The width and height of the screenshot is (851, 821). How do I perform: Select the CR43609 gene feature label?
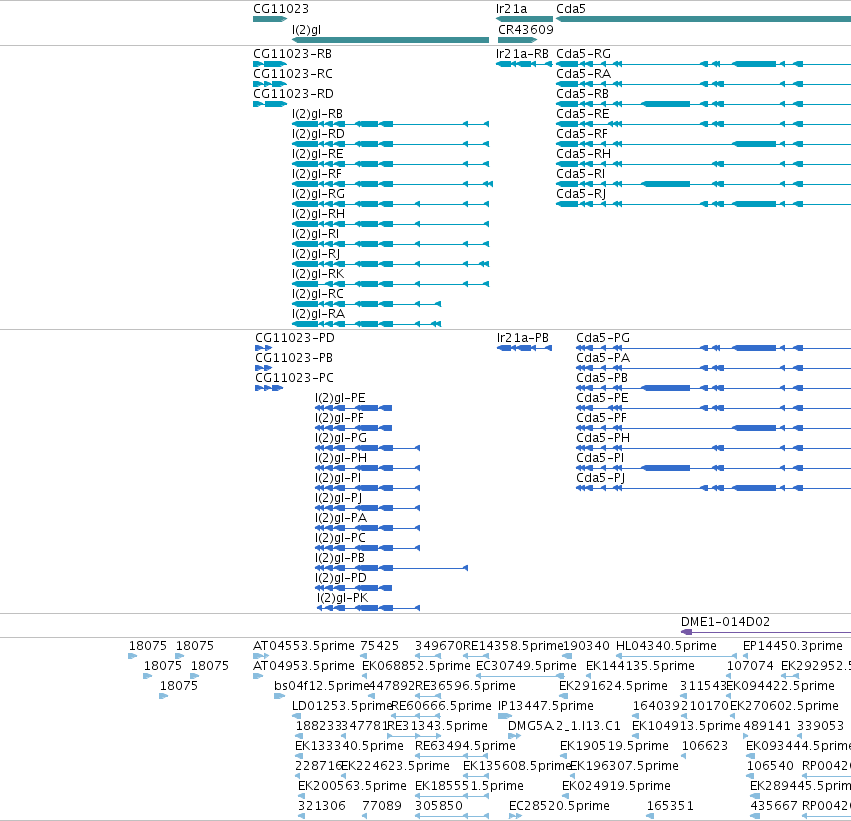pyautogui.click(x=525, y=29)
